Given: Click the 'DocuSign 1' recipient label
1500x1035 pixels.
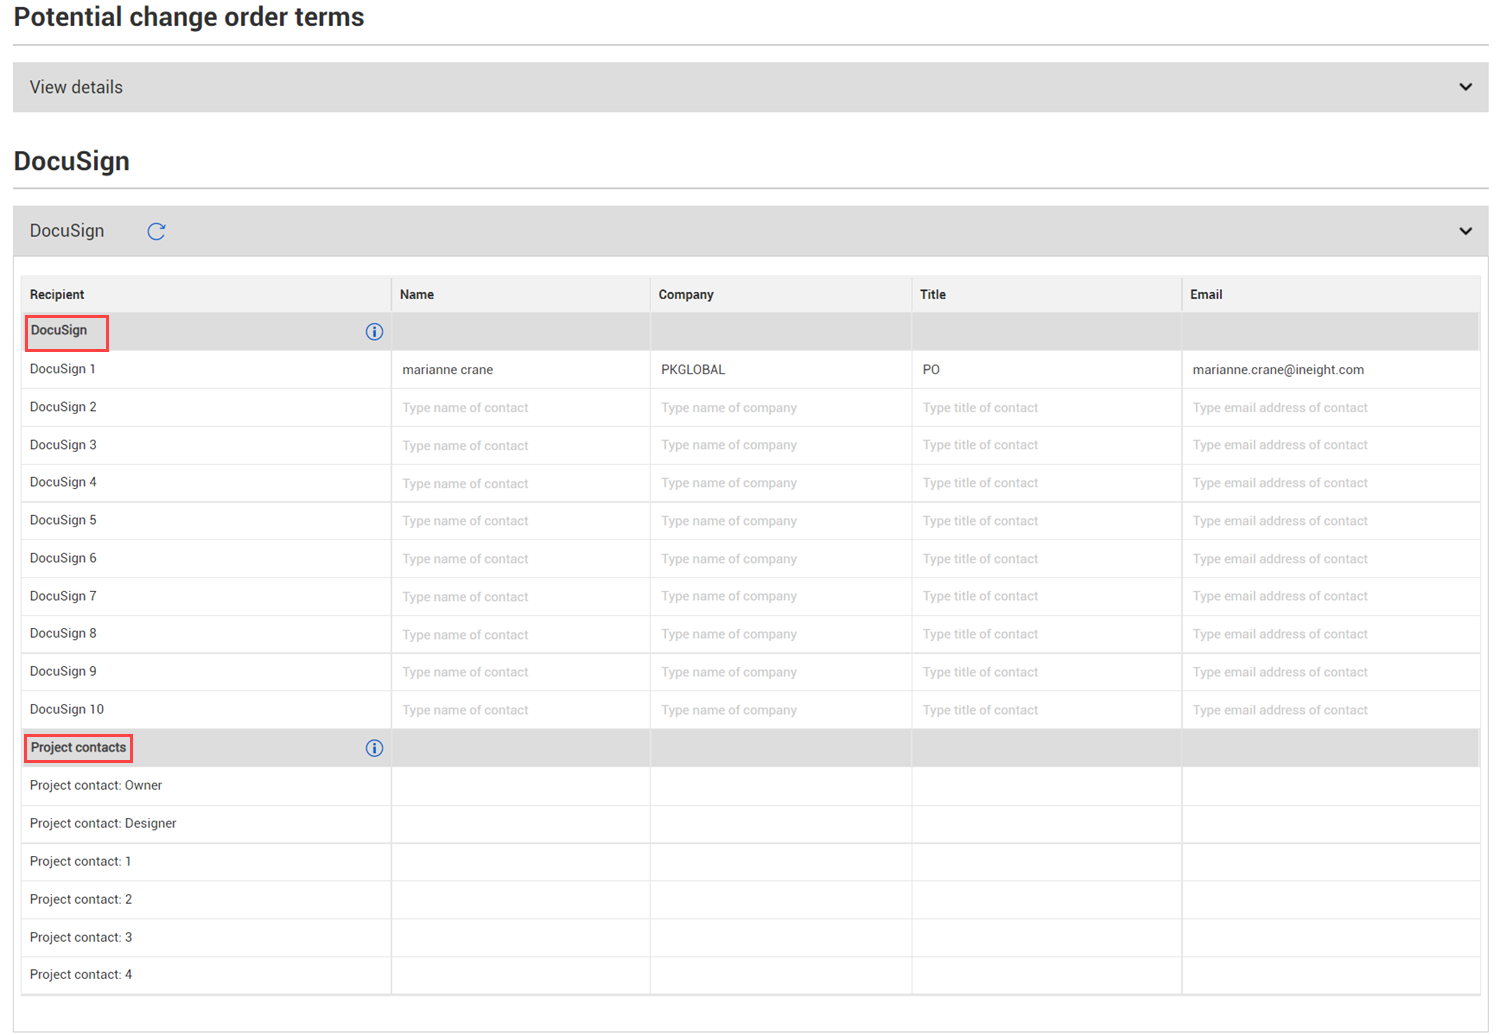Looking at the screenshot, I should tap(63, 369).
